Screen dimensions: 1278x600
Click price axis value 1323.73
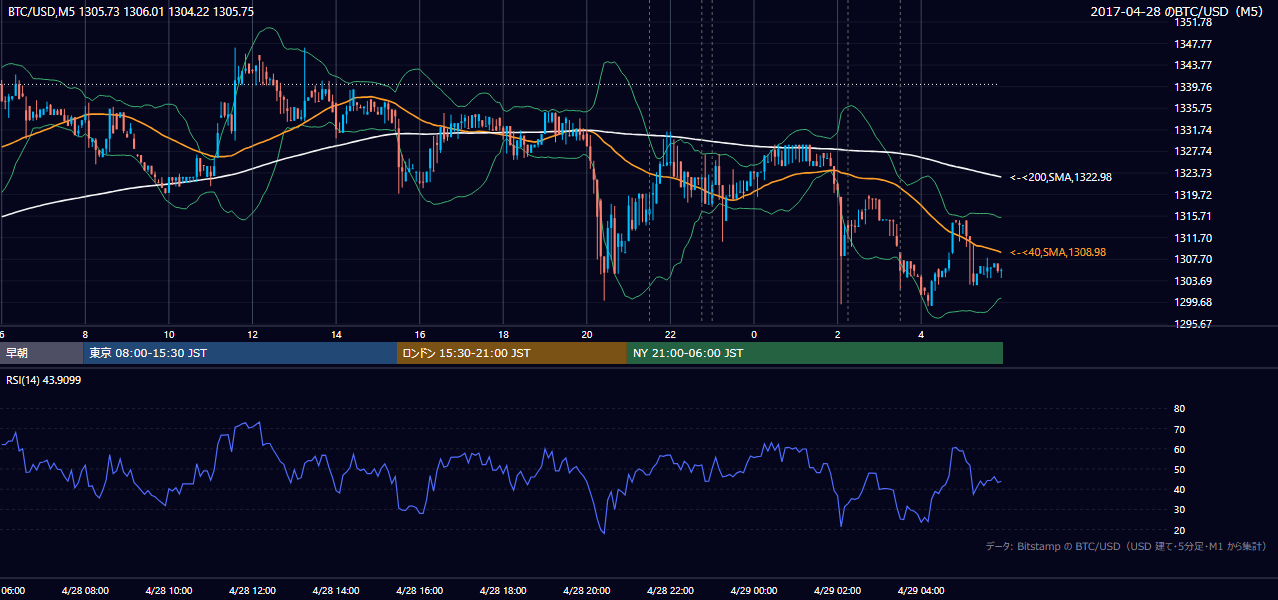point(1193,173)
